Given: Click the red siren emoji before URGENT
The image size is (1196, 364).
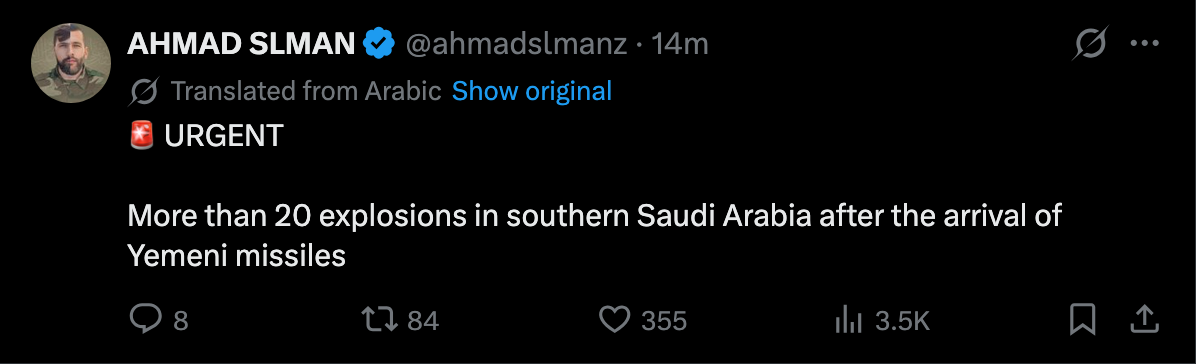Looking at the screenshot, I should point(142,137).
